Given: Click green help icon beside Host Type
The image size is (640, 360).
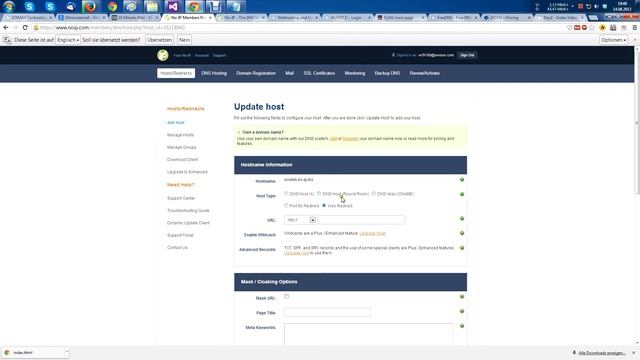Looking at the screenshot, I should [462, 194].
